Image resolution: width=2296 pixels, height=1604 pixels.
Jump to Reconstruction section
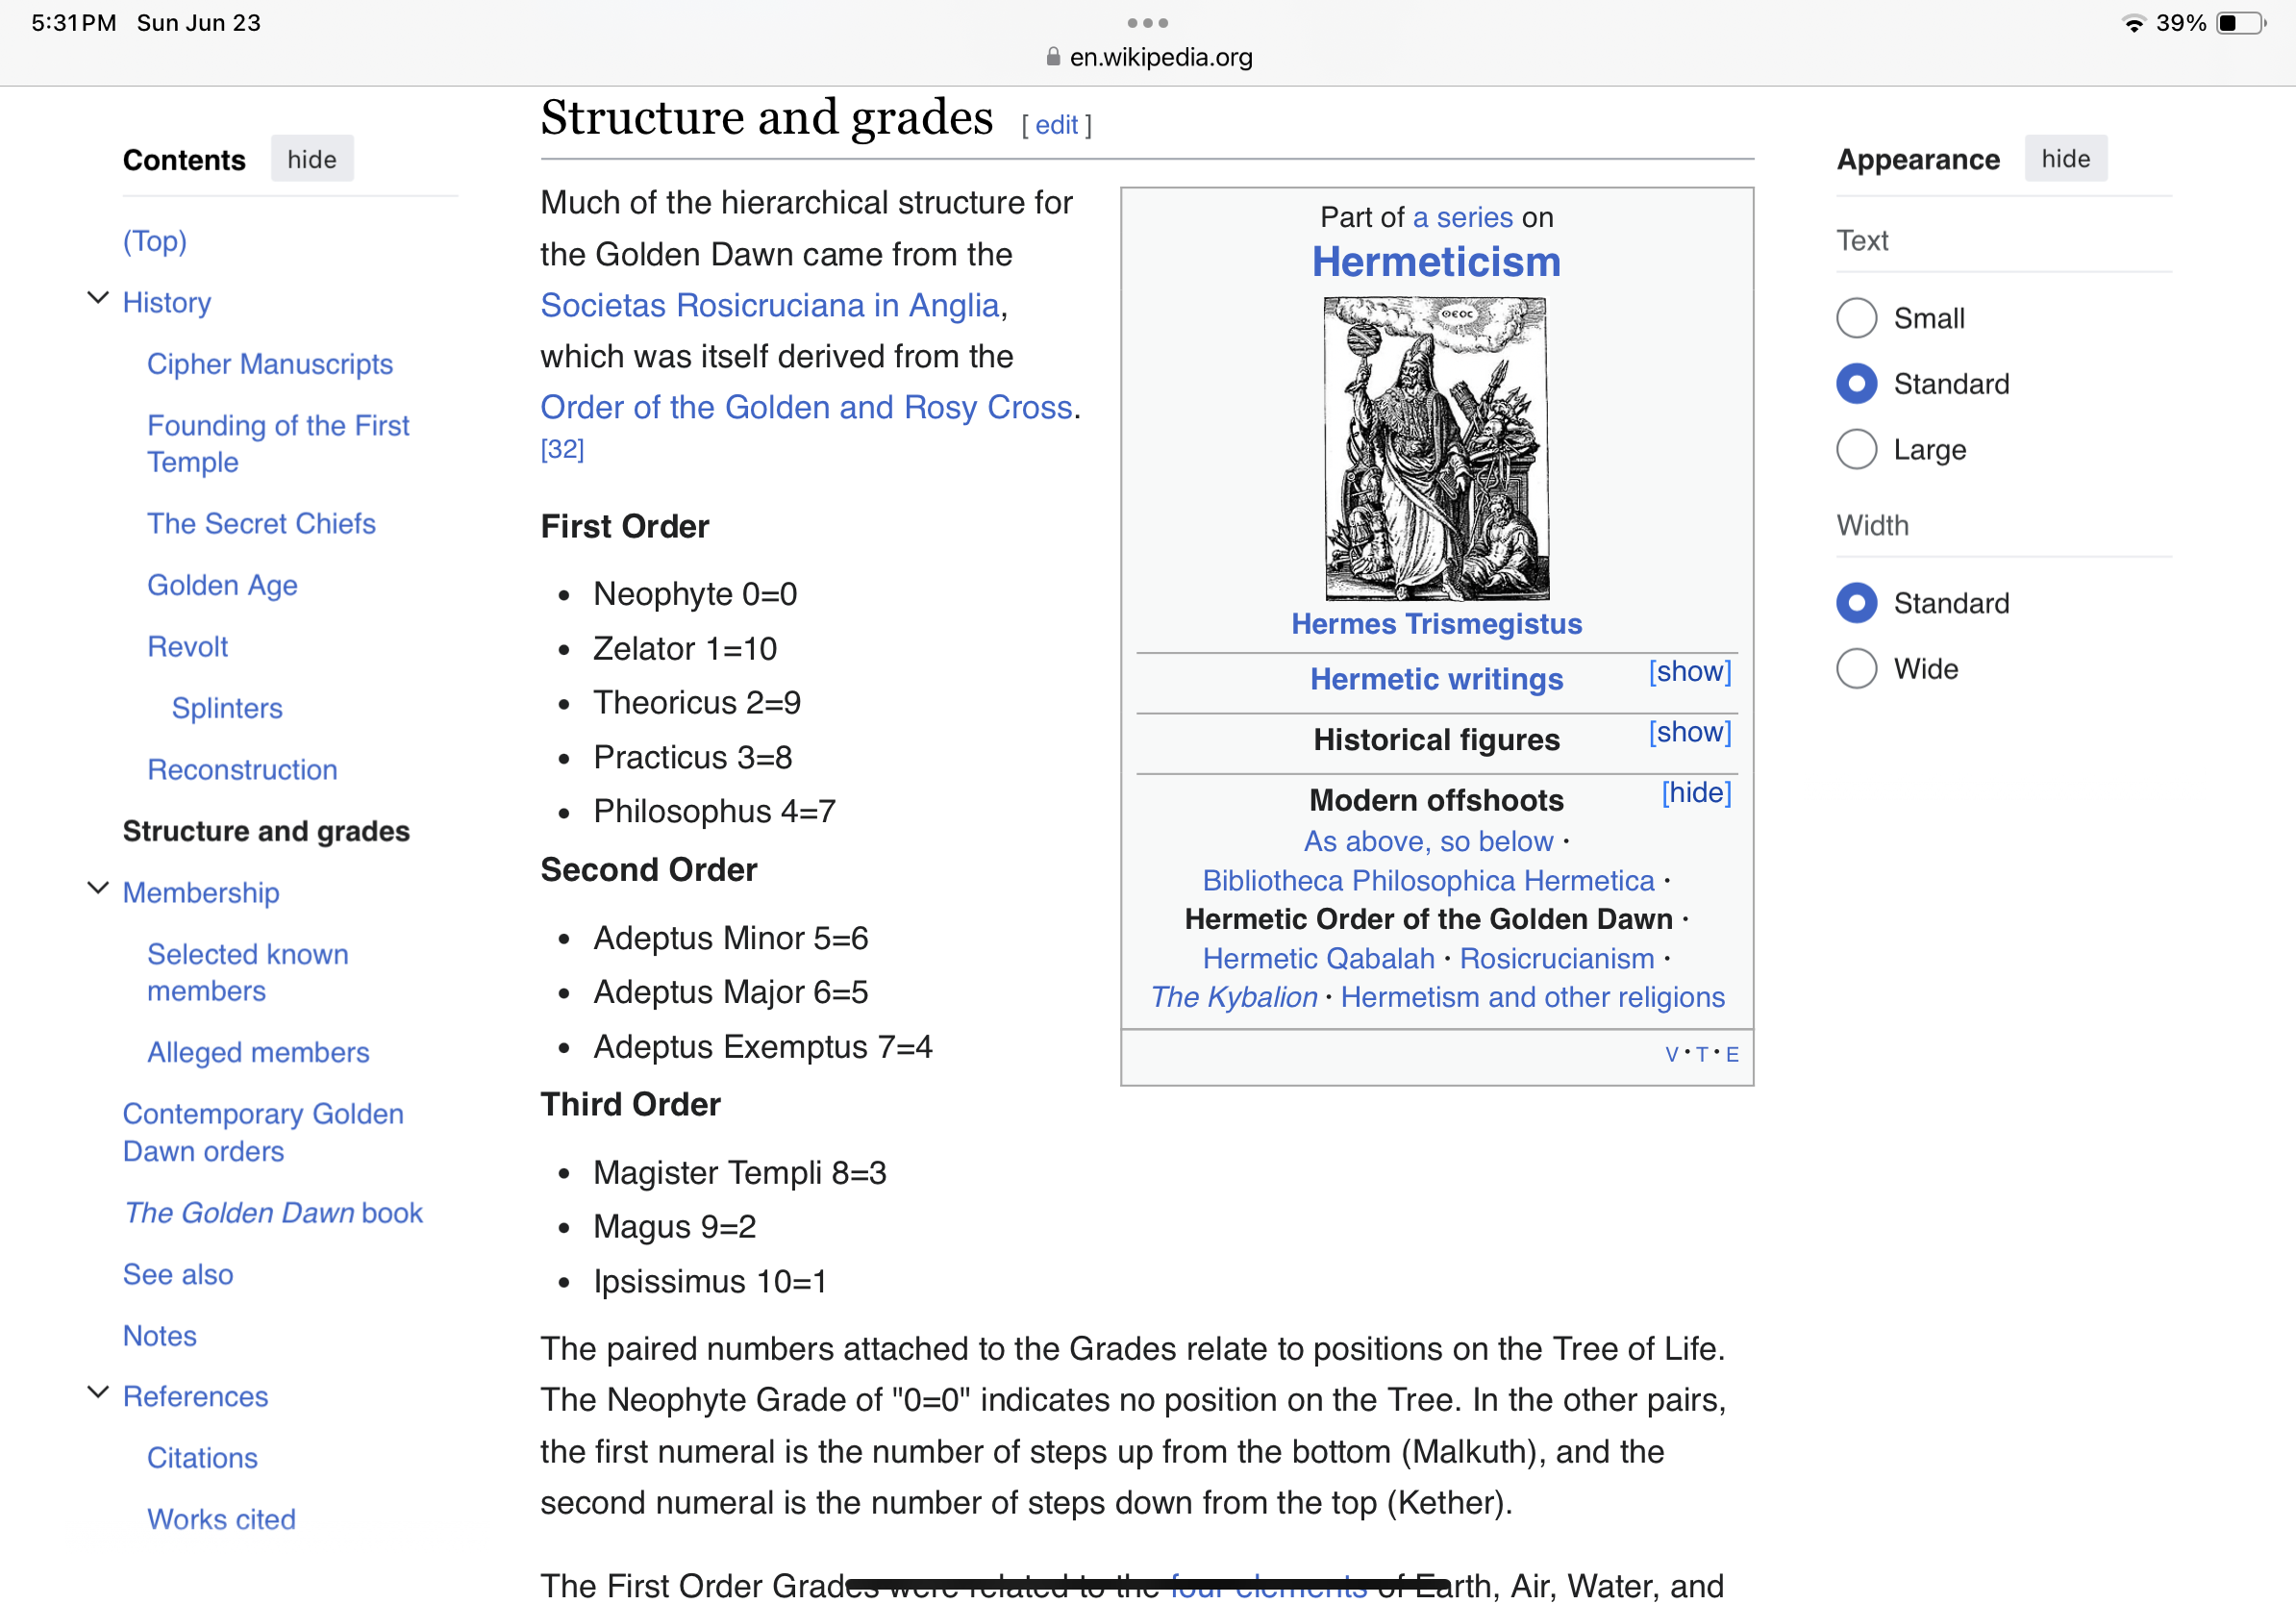point(242,770)
